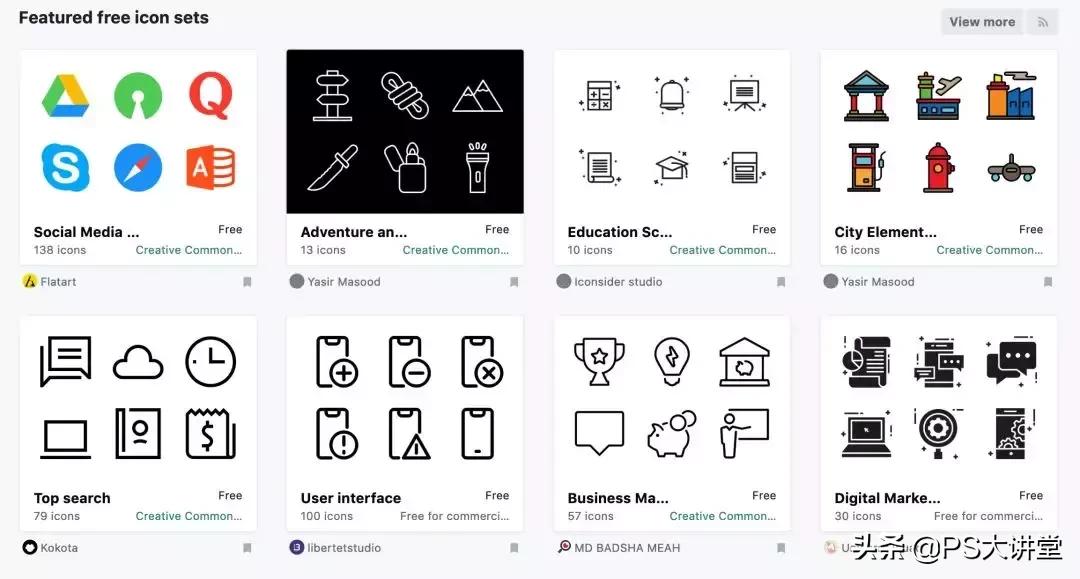Open the flashlight icon in Adventure set
Screen dimensions: 1080x579
[477, 167]
